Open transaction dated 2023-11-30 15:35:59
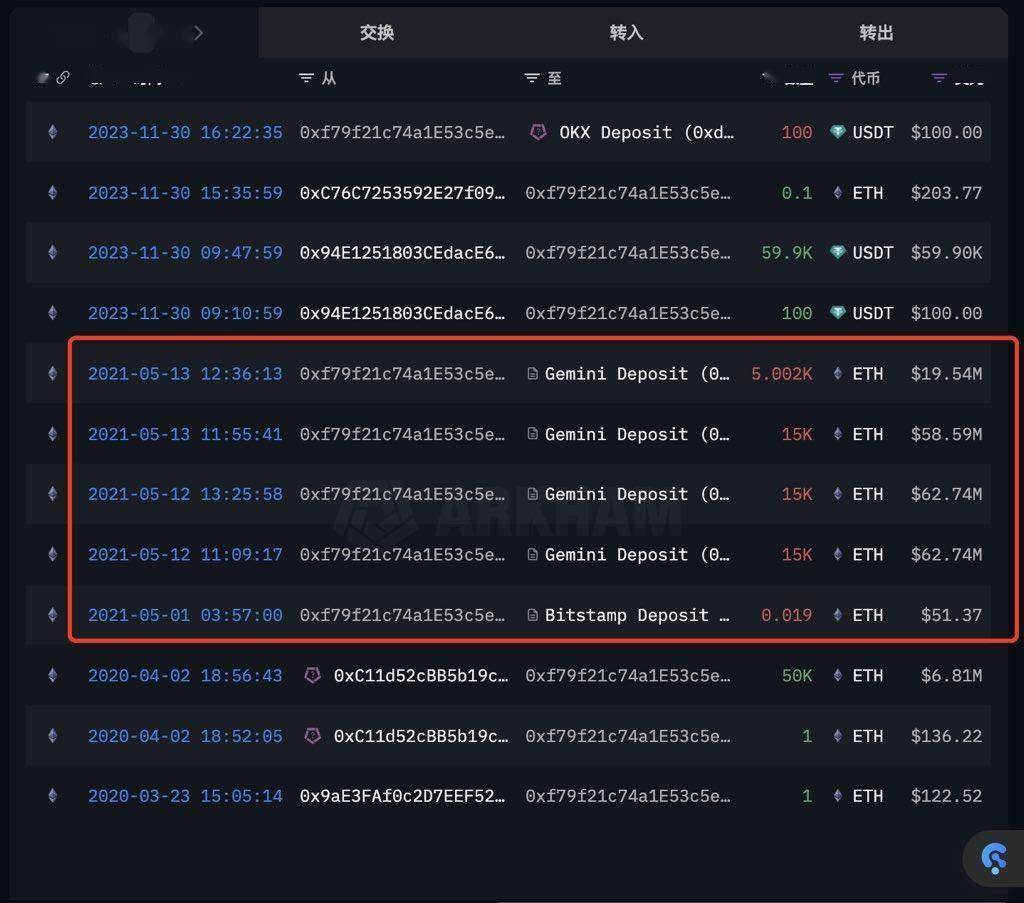 (x=185, y=193)
